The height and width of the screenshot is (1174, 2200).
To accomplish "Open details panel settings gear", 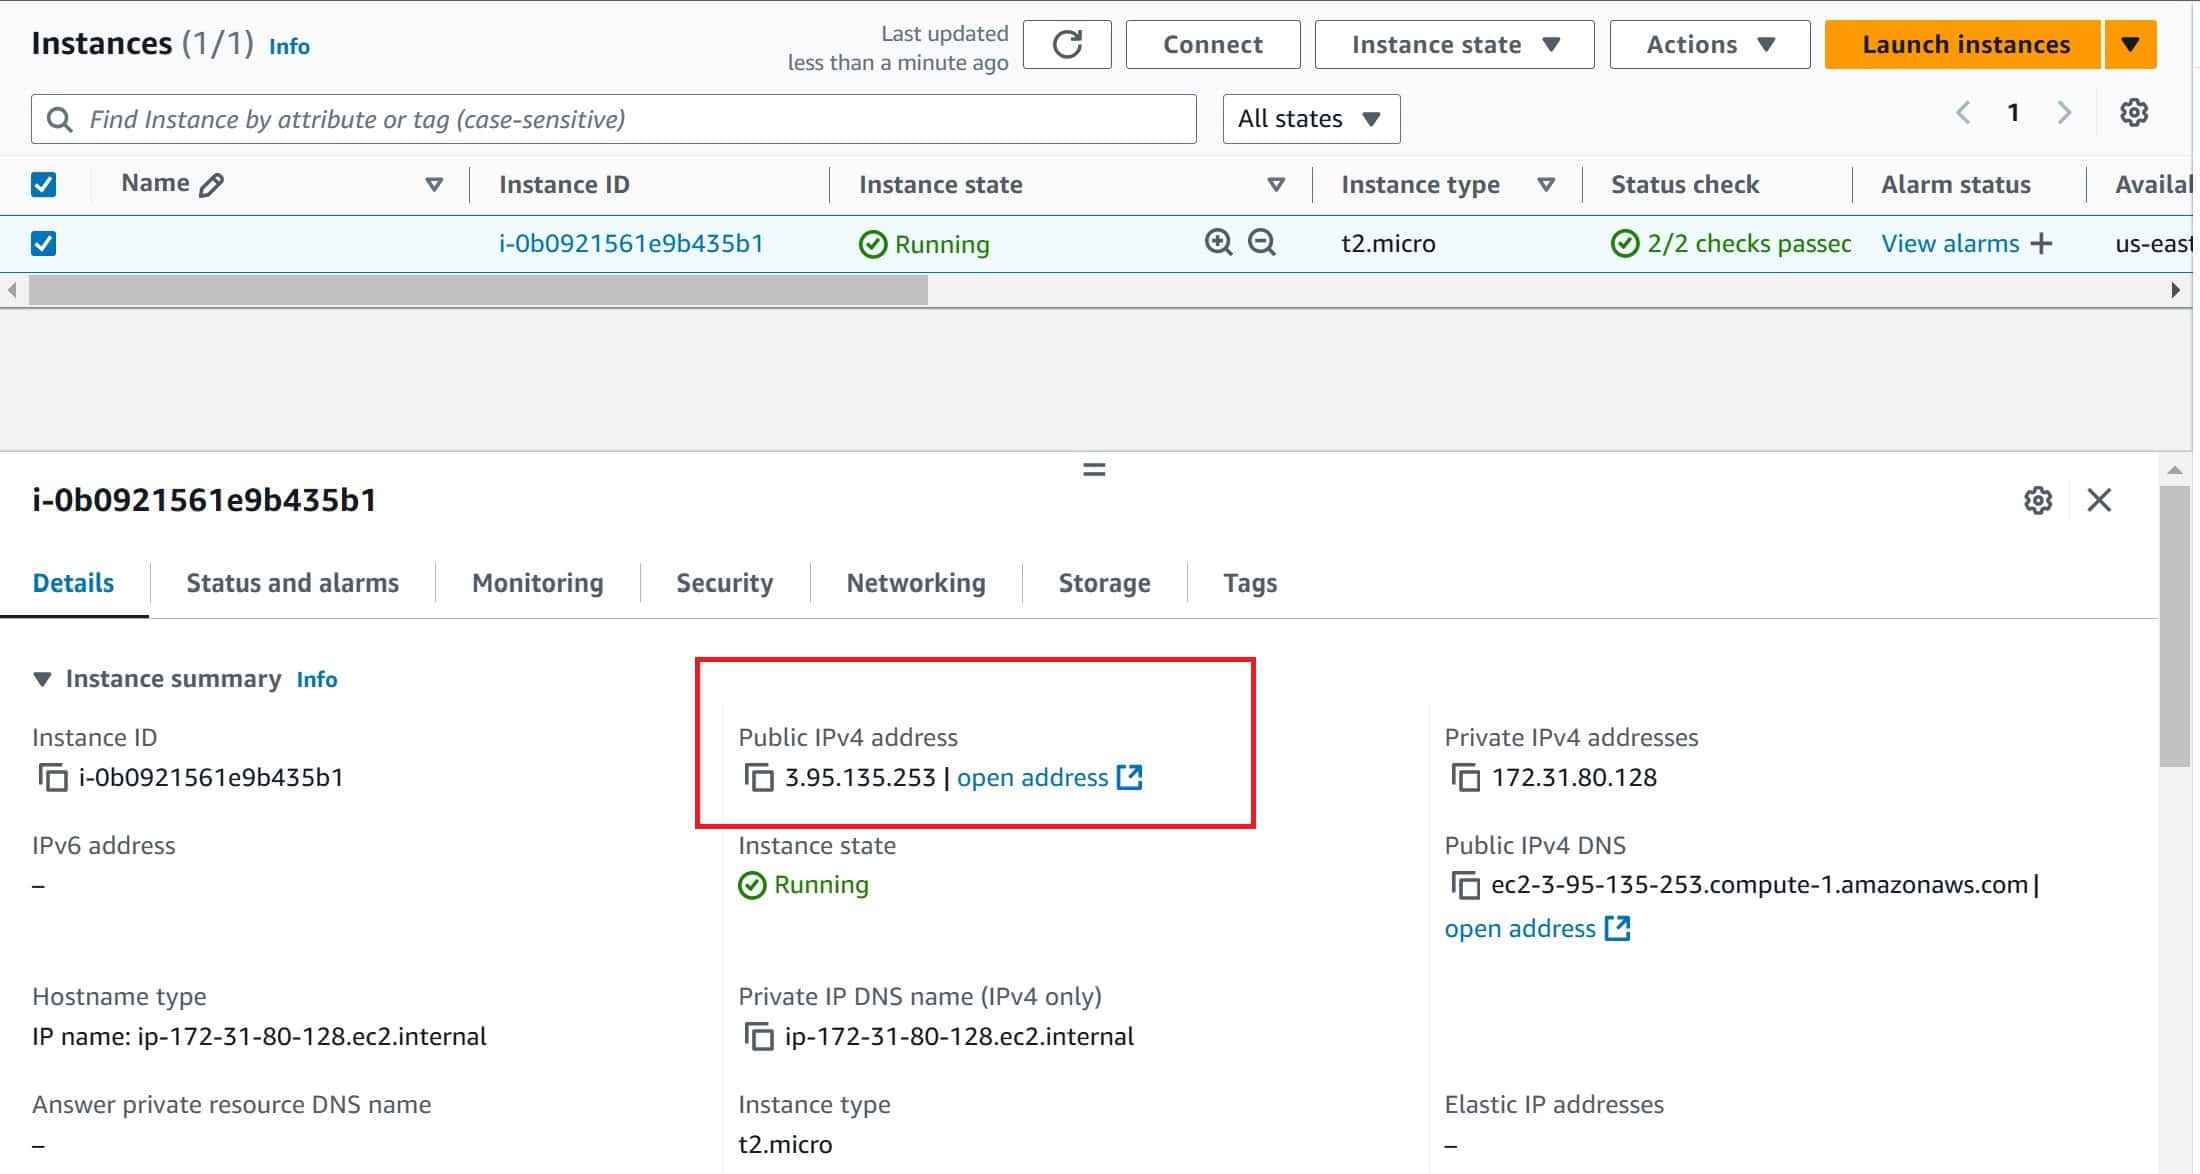I will coord(2038,501).
